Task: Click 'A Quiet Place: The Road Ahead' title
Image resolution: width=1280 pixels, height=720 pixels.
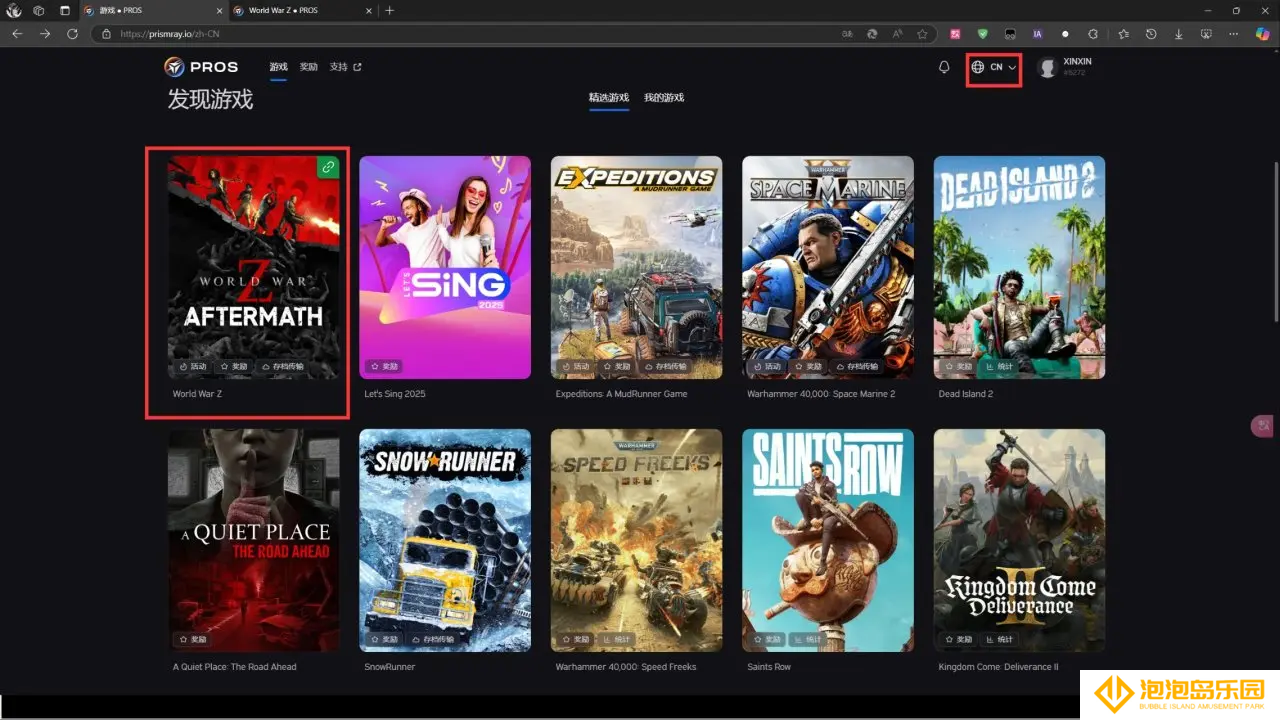Action: tap(235, 667)
